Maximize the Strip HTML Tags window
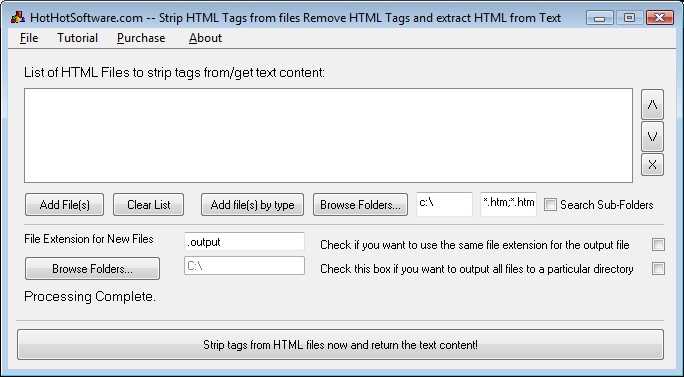 coord(629,18)
